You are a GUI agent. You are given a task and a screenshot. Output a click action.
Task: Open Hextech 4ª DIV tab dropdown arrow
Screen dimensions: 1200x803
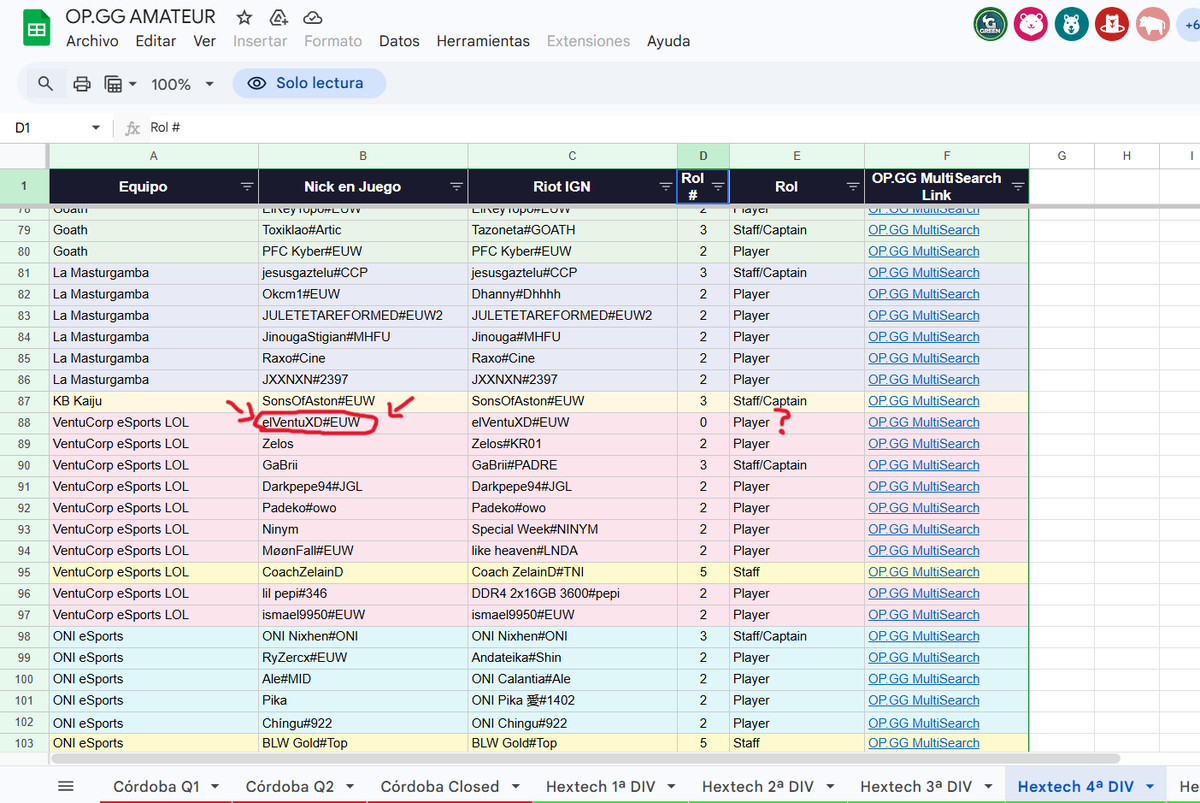[1150, 786]
